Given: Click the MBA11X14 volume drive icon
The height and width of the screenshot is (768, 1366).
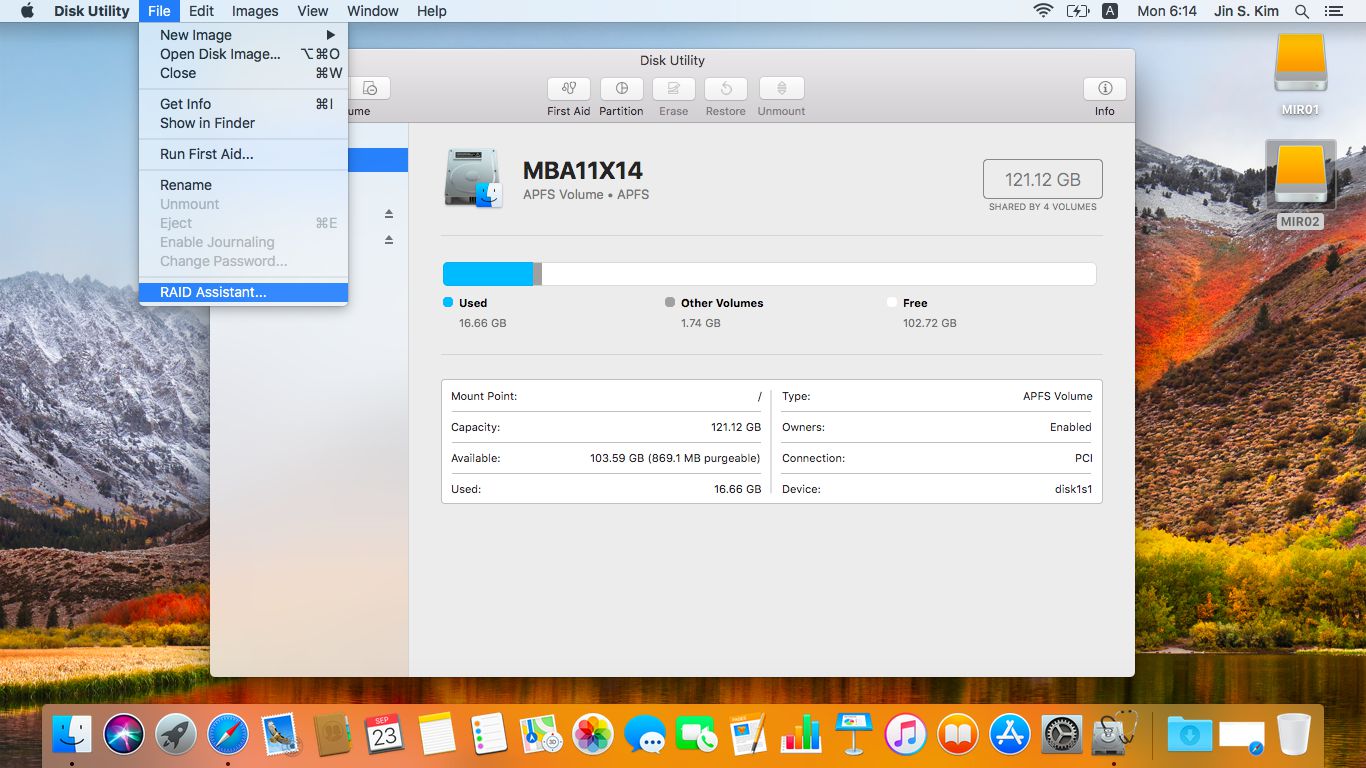Looking at the screenshot, I should tap(473, 178).
